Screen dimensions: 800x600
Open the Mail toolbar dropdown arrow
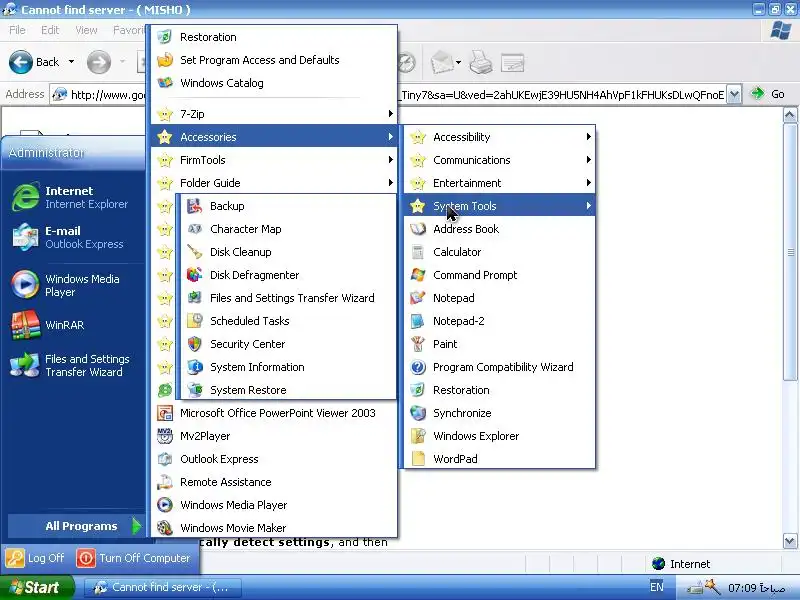(x=458, y=63)
